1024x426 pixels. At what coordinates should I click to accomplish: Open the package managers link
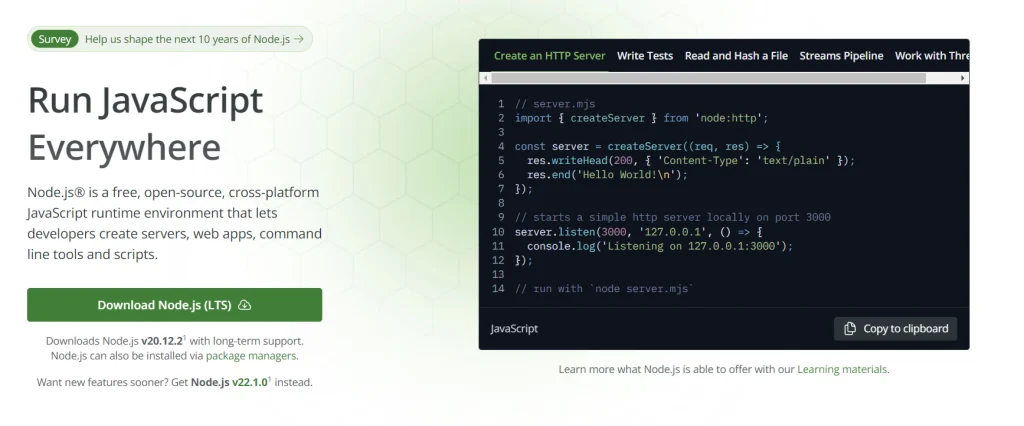point(251,356)
